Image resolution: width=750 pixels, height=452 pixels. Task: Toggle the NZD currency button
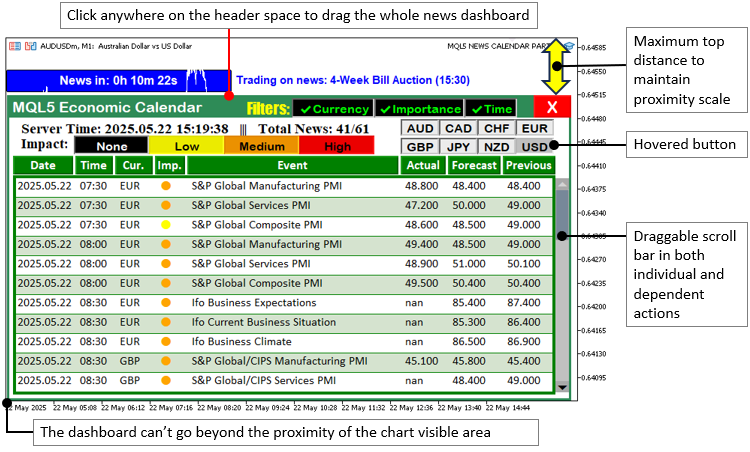[x=496, y=147]
